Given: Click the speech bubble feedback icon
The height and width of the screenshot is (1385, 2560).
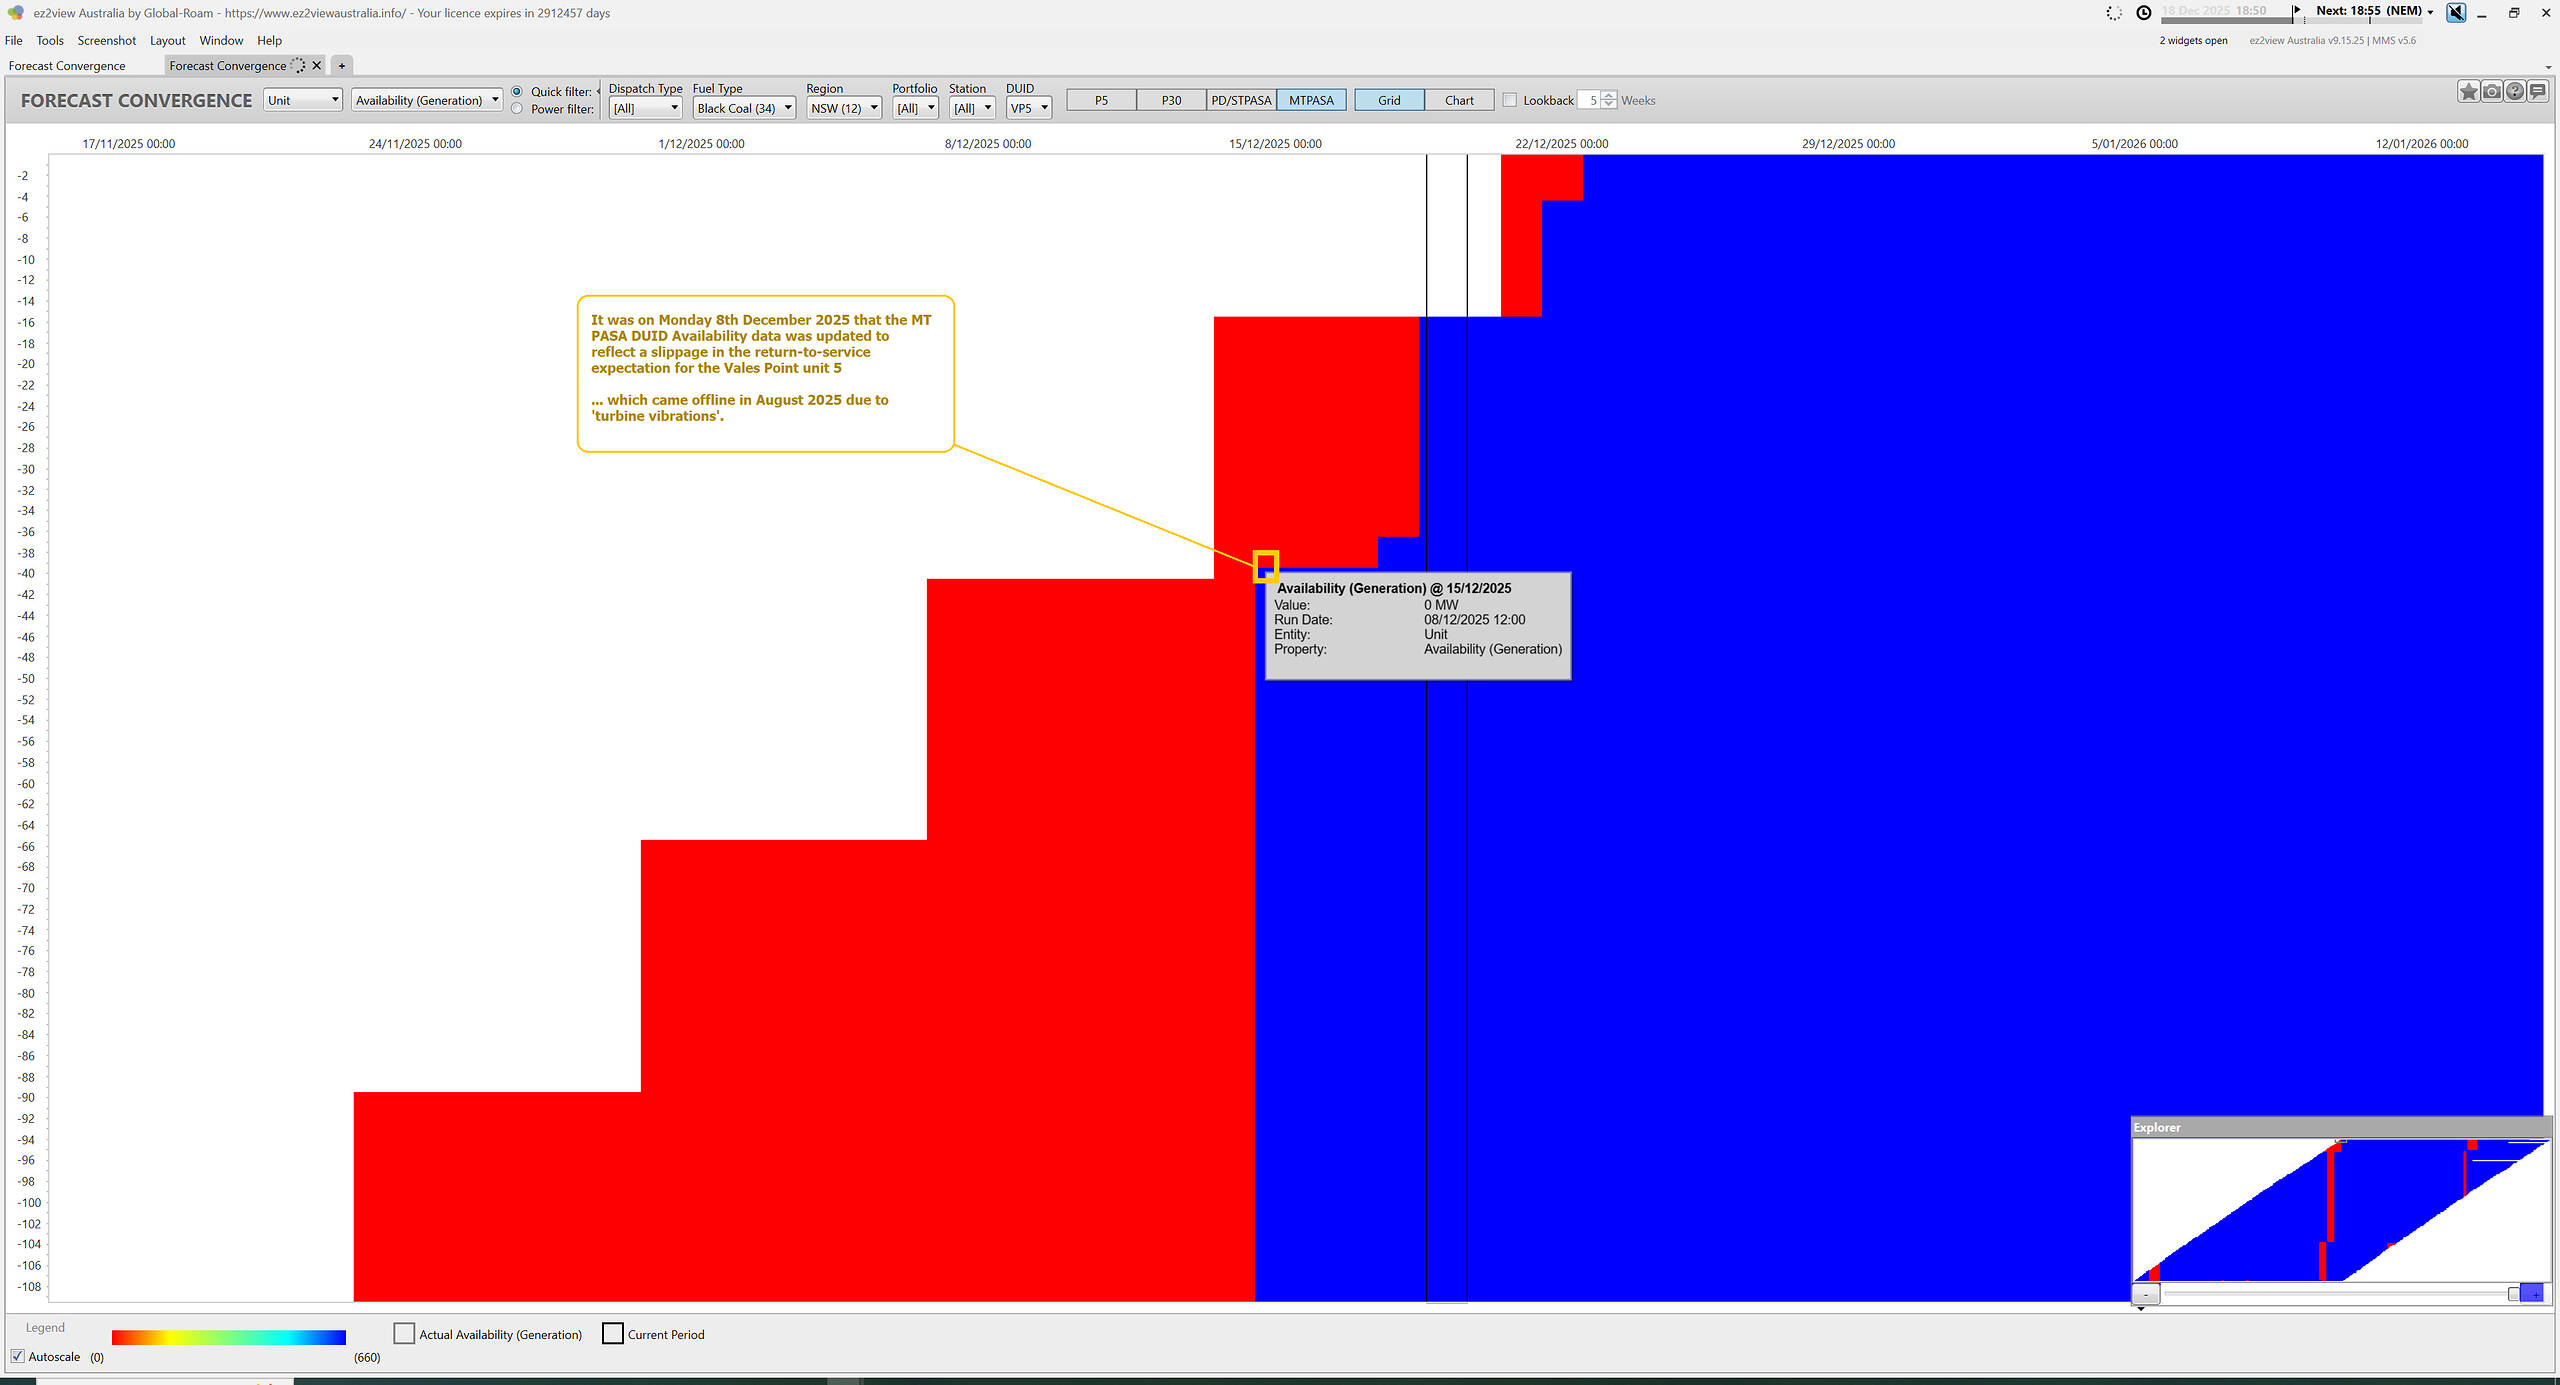Looking at the screenshot, I should point(2537,92).
